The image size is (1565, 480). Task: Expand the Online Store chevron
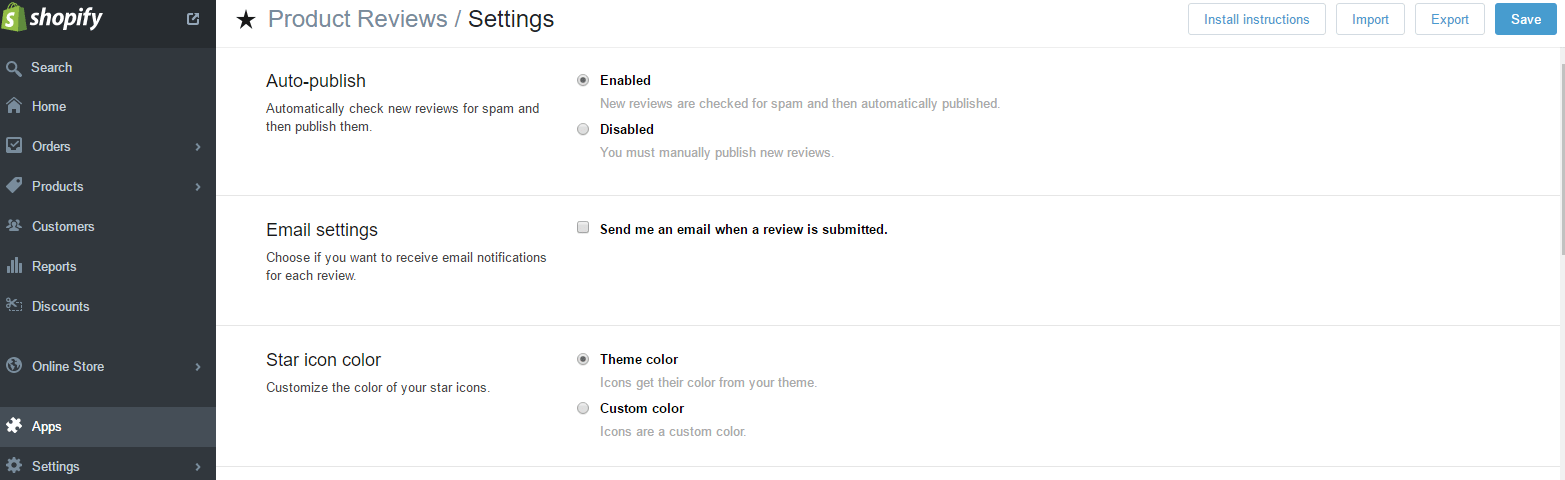(198, 367)
